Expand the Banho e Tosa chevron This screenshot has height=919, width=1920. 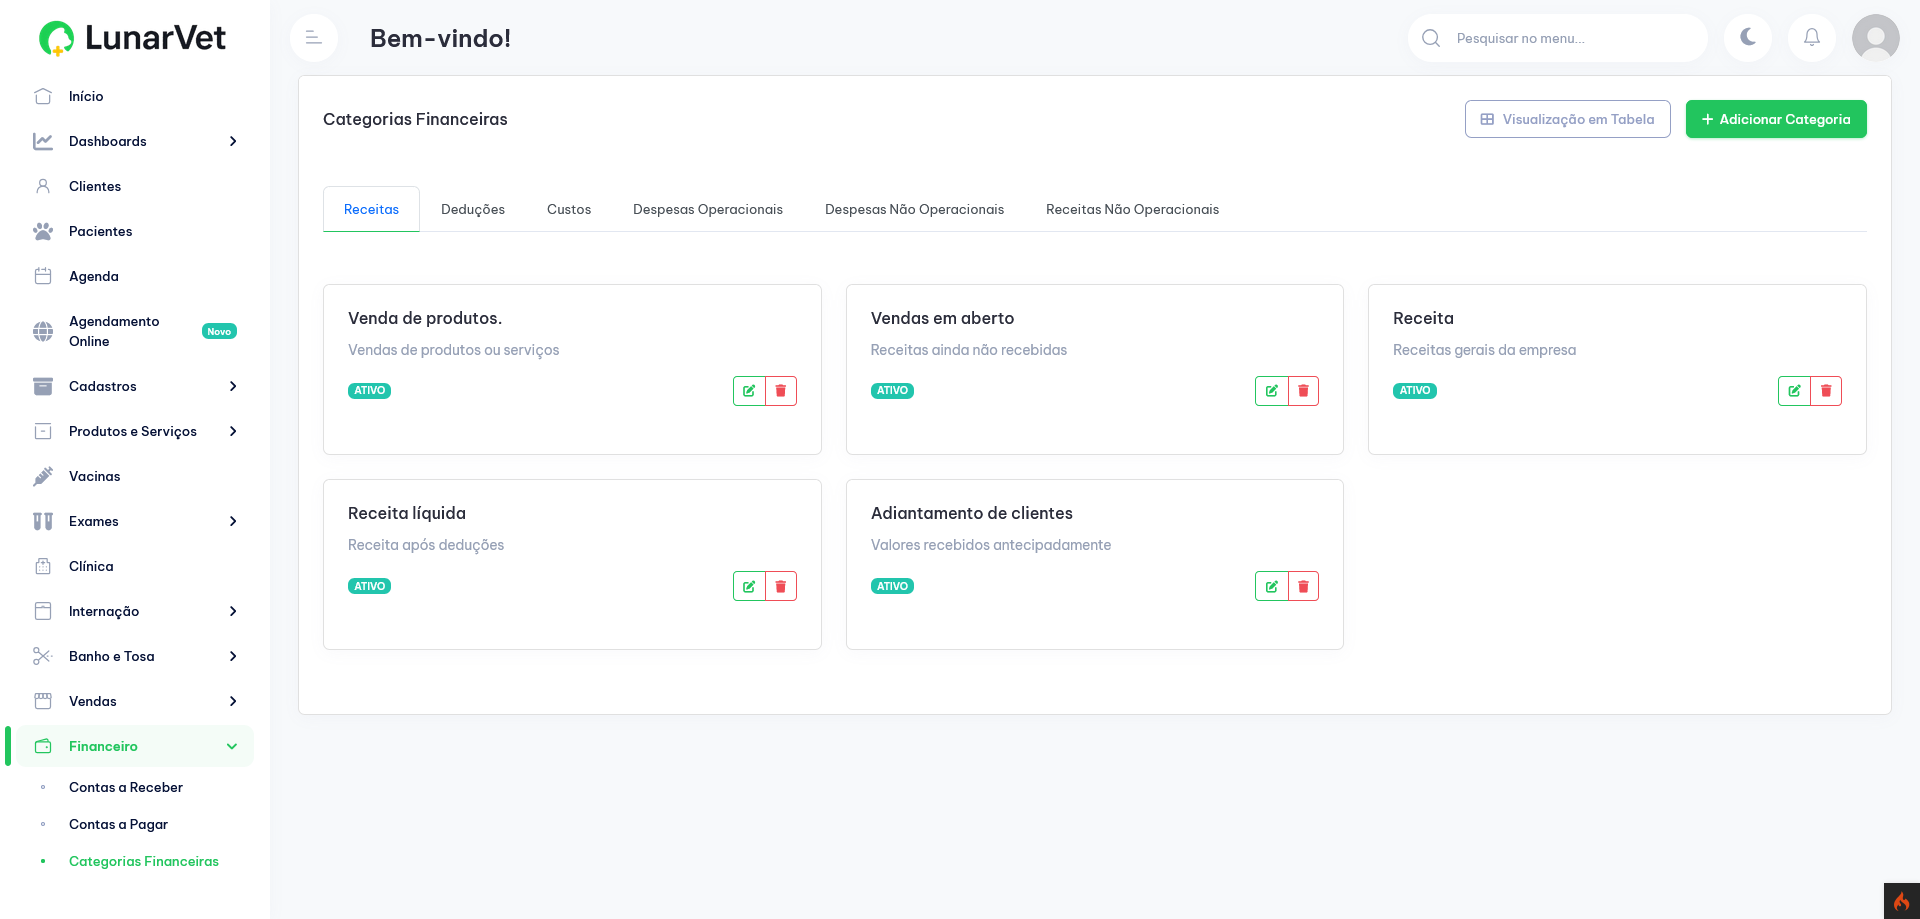233,656
